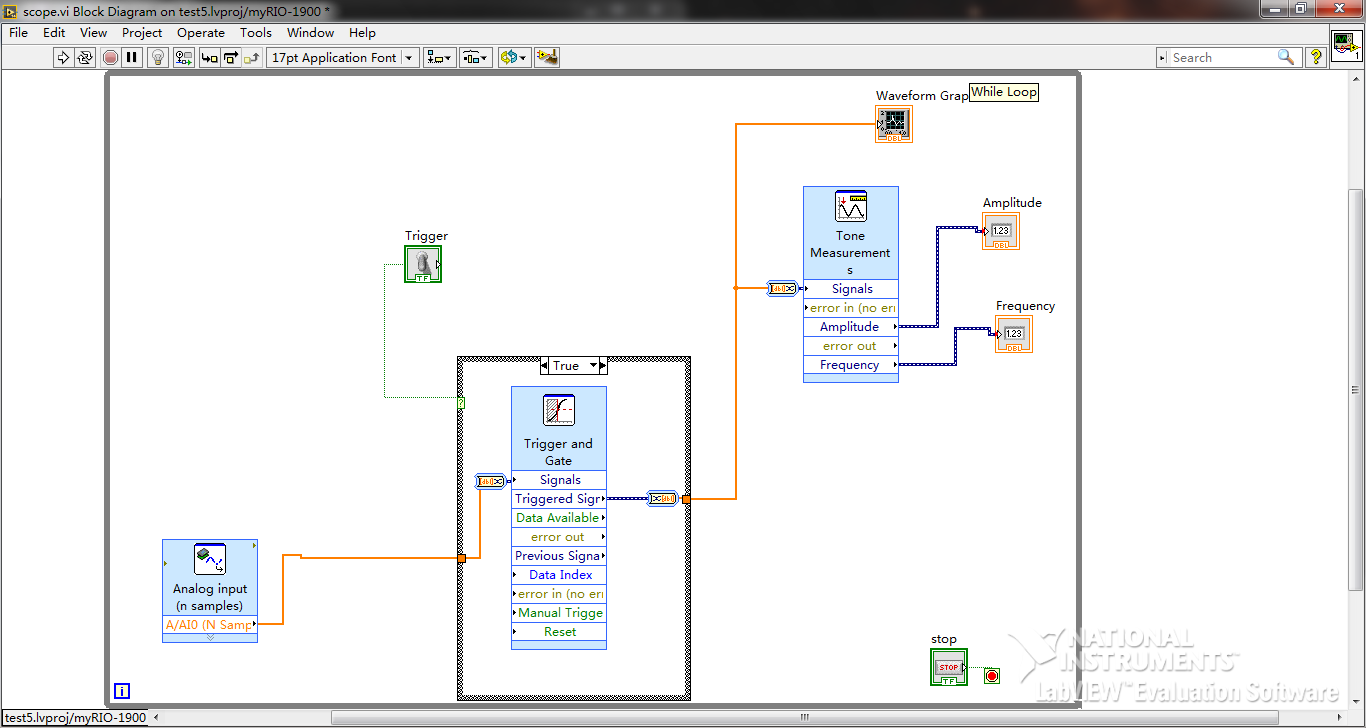Screen dimensions: 1366x728
Task: Click Reset input of Trigger and Gate
Action: (559, 632)
